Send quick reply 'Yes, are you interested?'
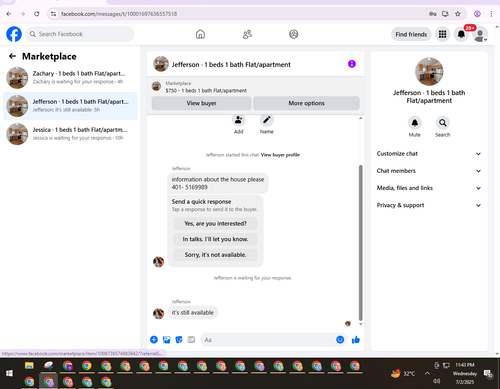 pos(215,224)
